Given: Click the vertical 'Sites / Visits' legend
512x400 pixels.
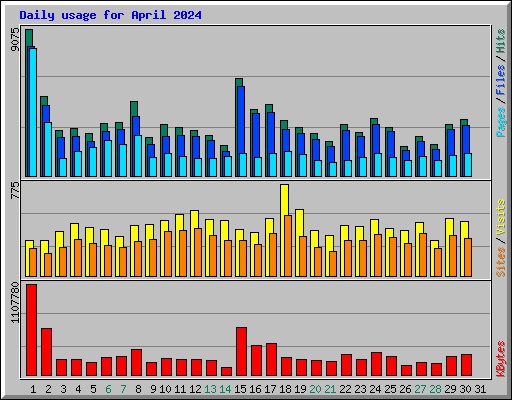Looking at the screenshot, I should coord(501,238).
